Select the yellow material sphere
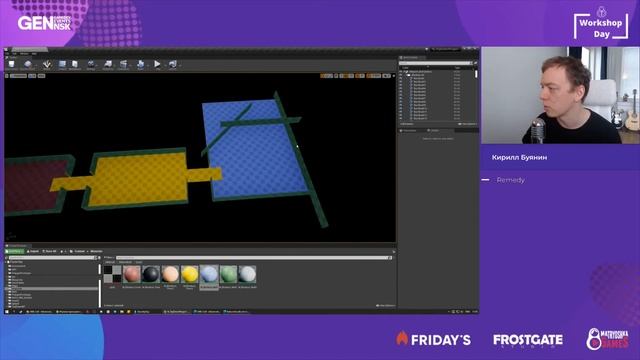The image size is (640, 360). tap(189, 274)
